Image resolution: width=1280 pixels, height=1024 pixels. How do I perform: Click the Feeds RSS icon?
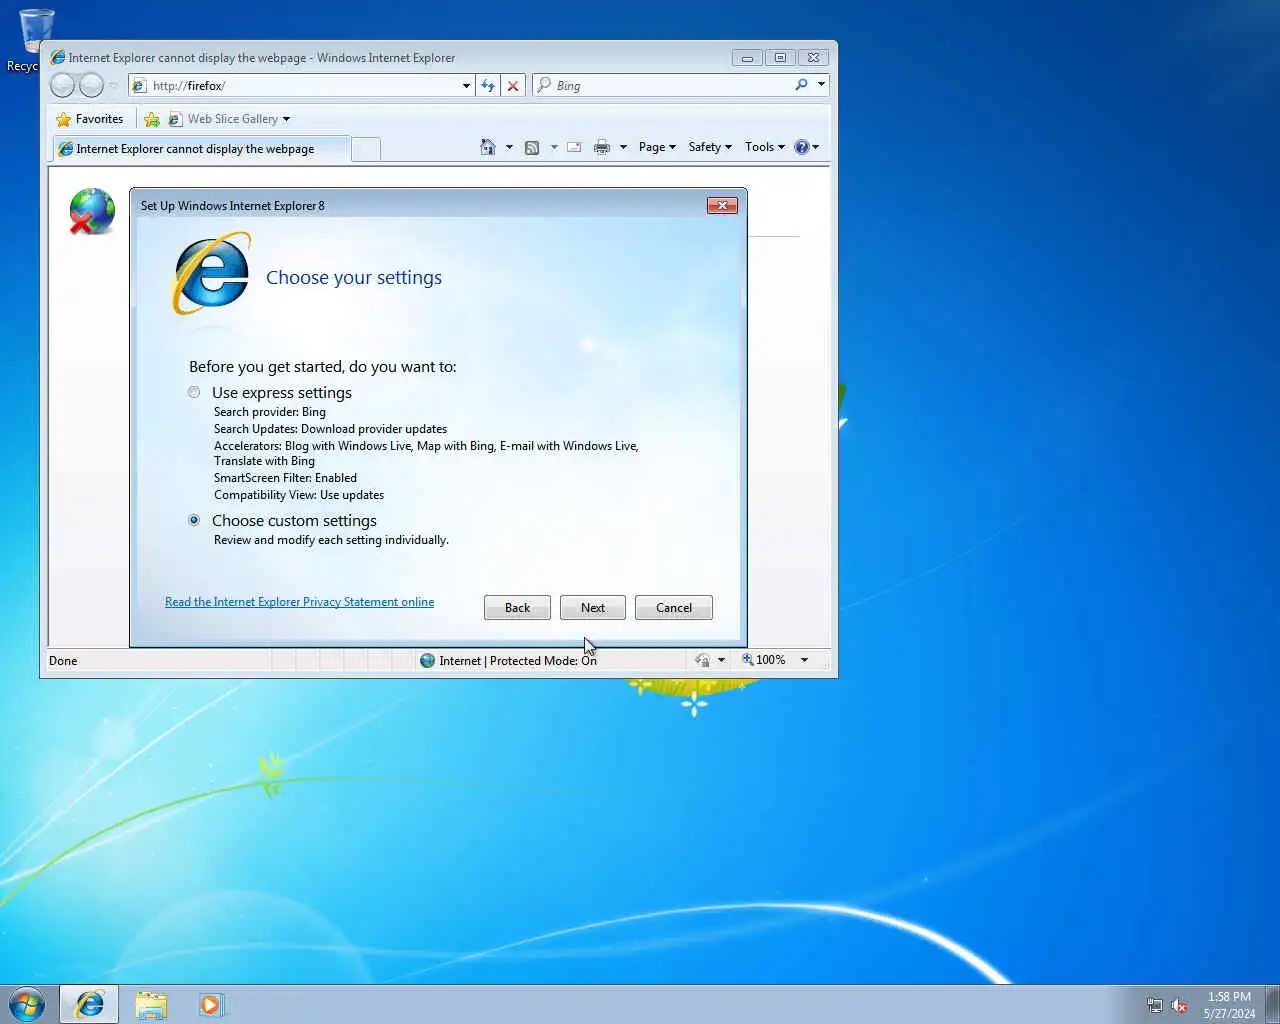click(x=532, y=147)
